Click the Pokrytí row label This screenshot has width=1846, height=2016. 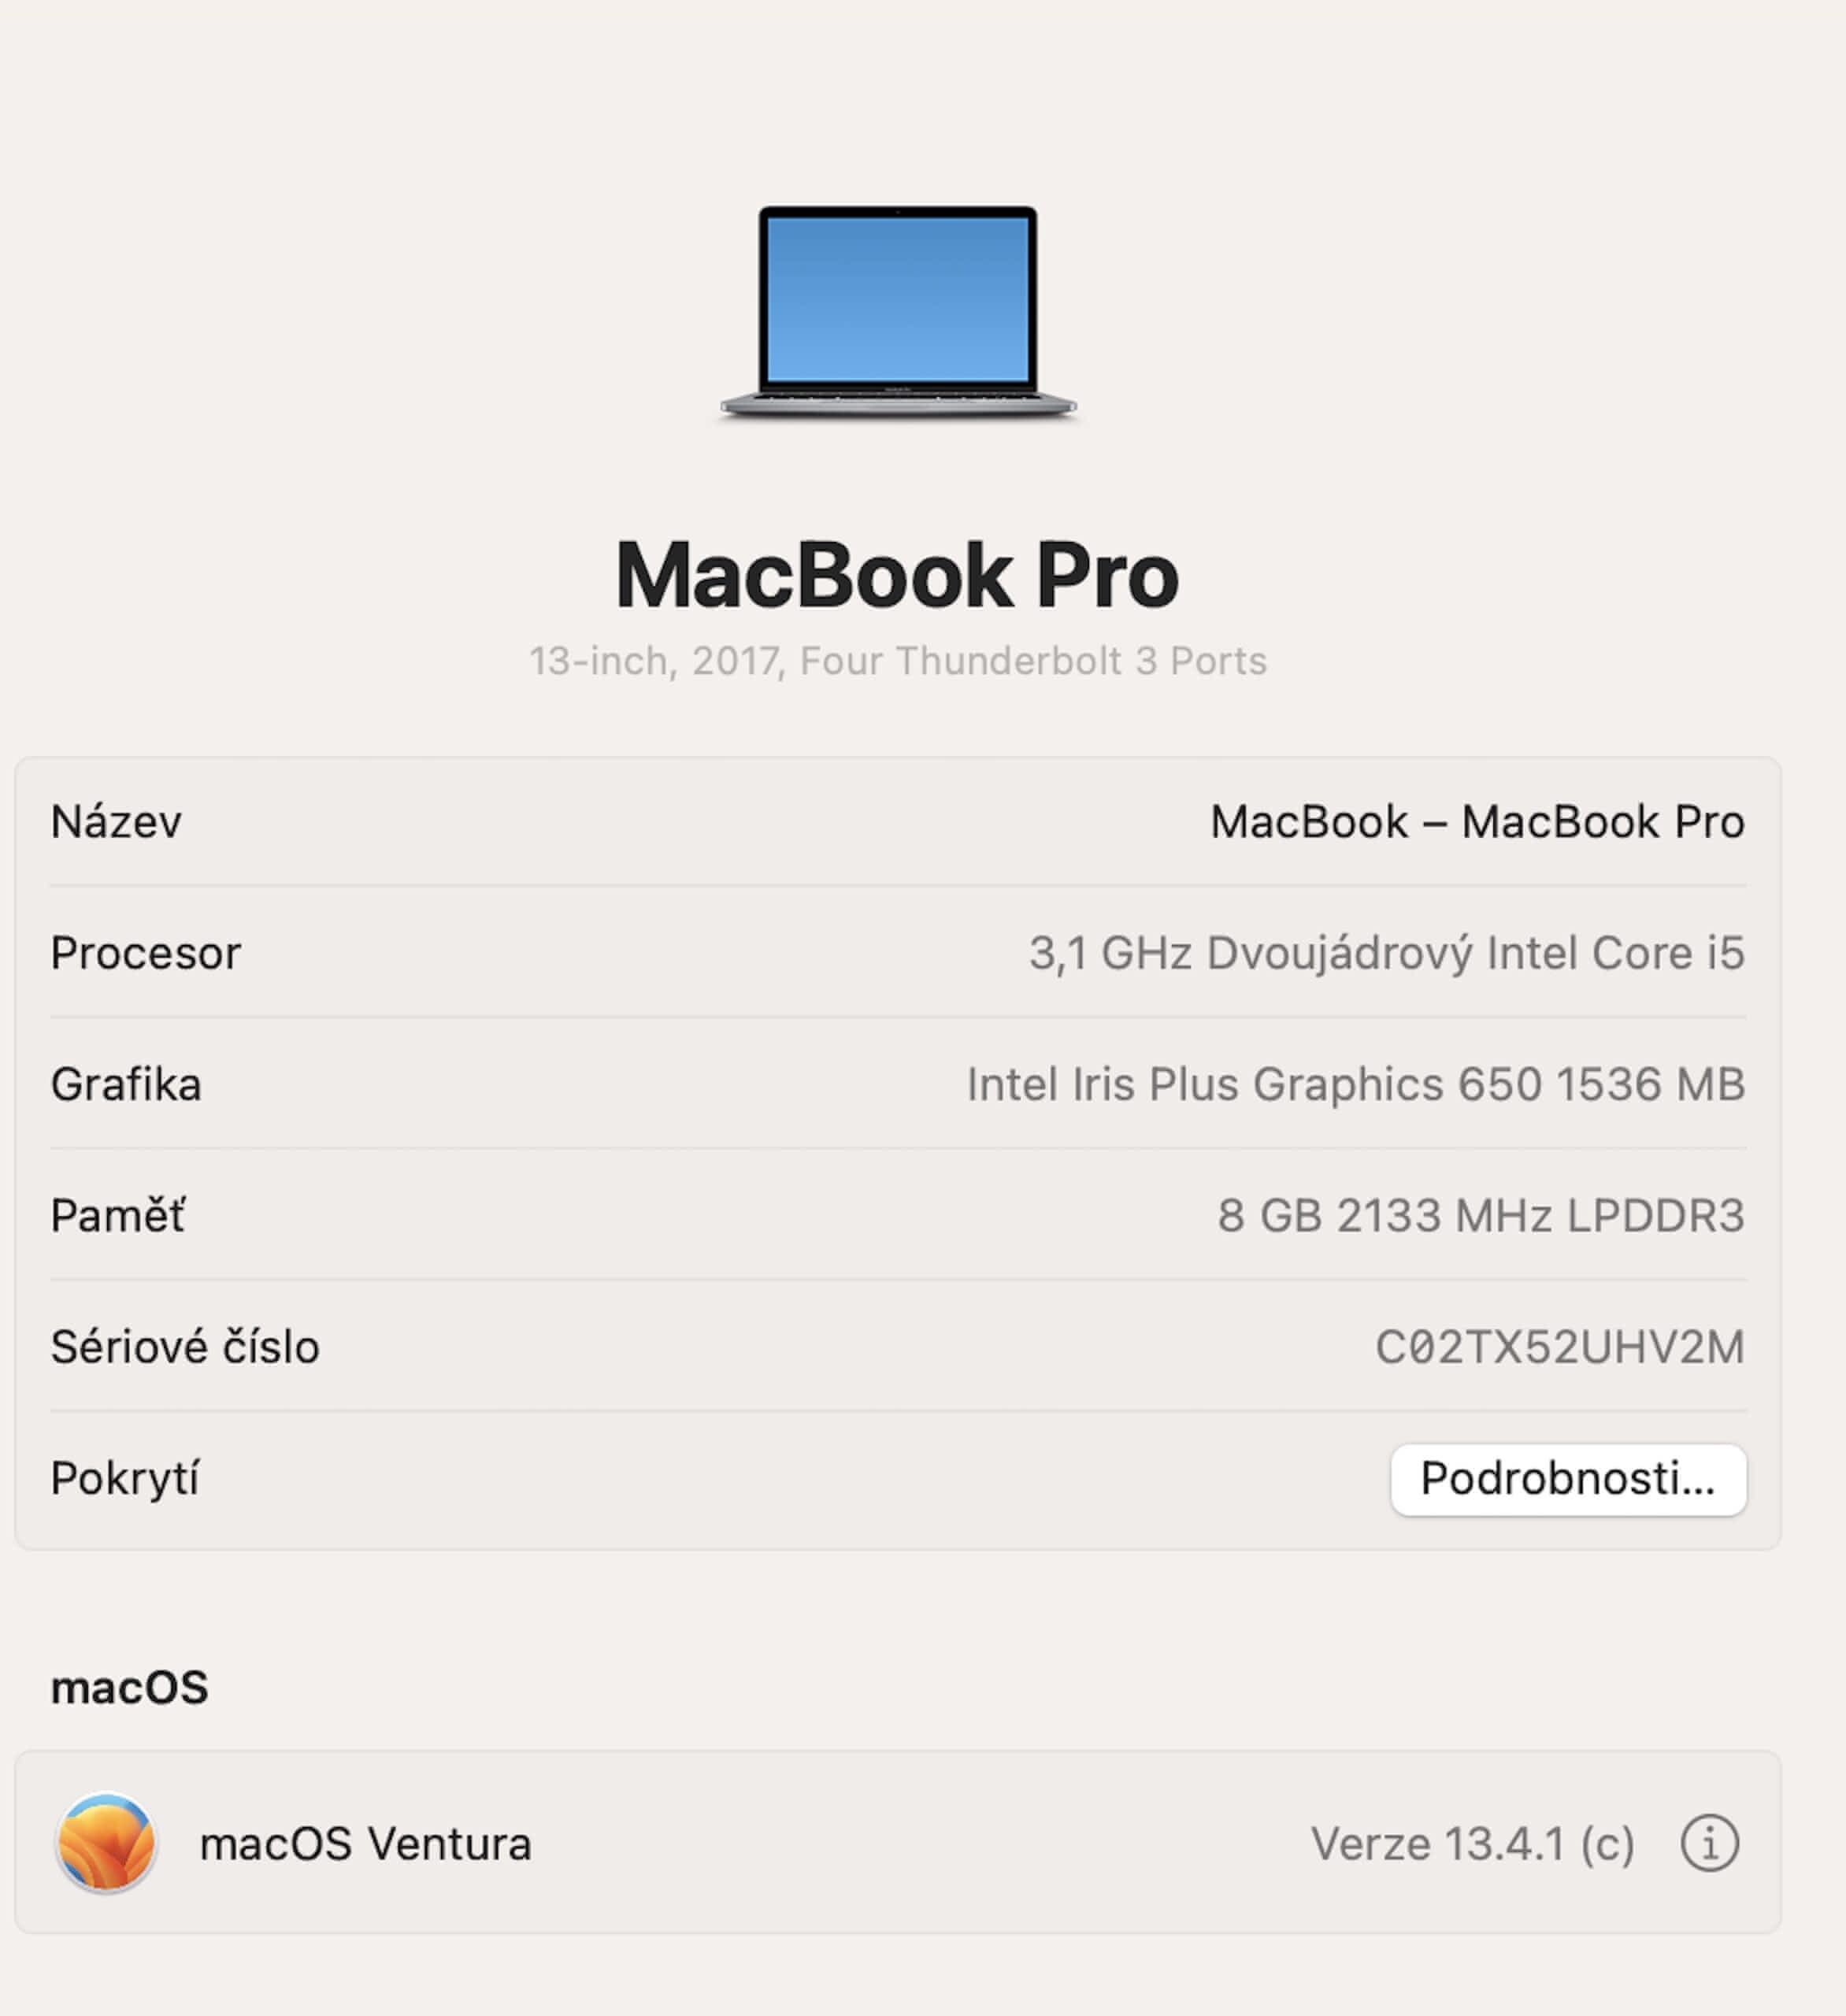125,1479
